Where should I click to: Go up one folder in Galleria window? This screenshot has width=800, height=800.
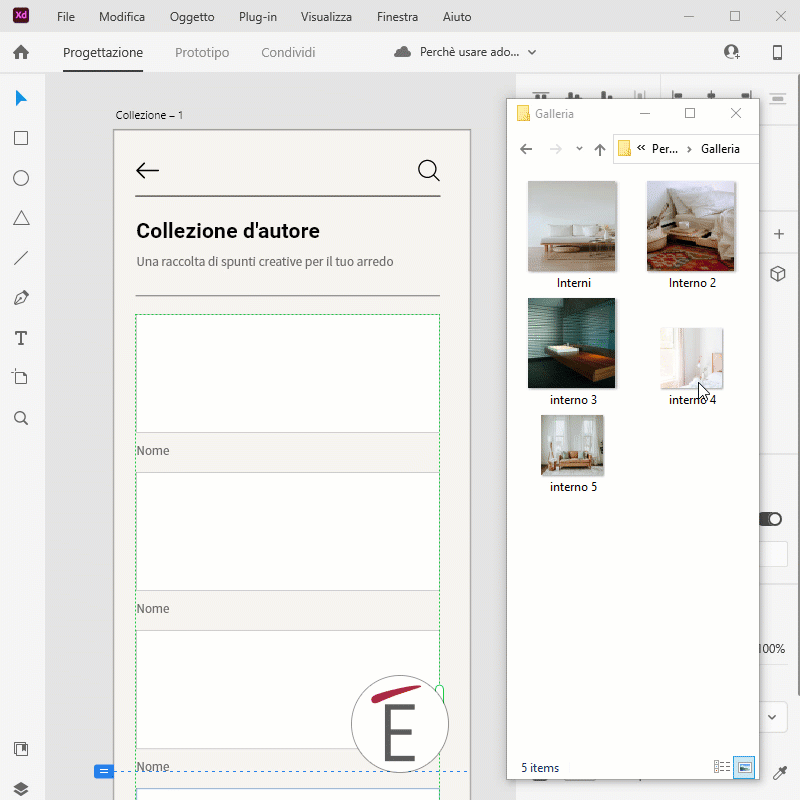pos(599,149)
